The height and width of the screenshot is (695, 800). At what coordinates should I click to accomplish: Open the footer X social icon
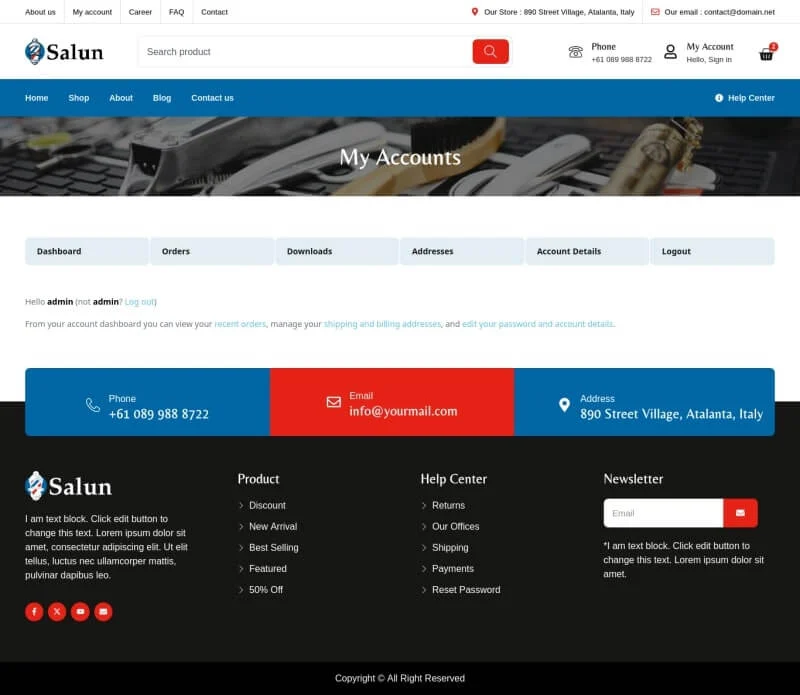[x=57, y=611]
